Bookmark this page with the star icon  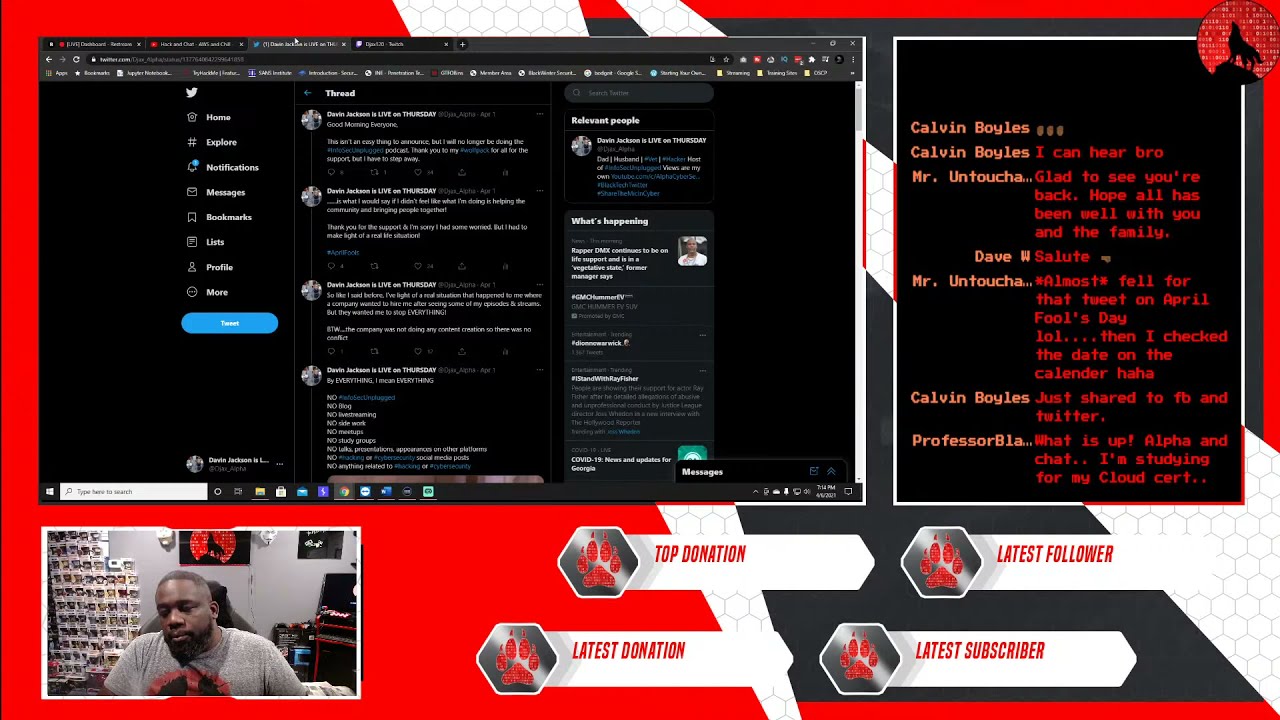point(726,59)
